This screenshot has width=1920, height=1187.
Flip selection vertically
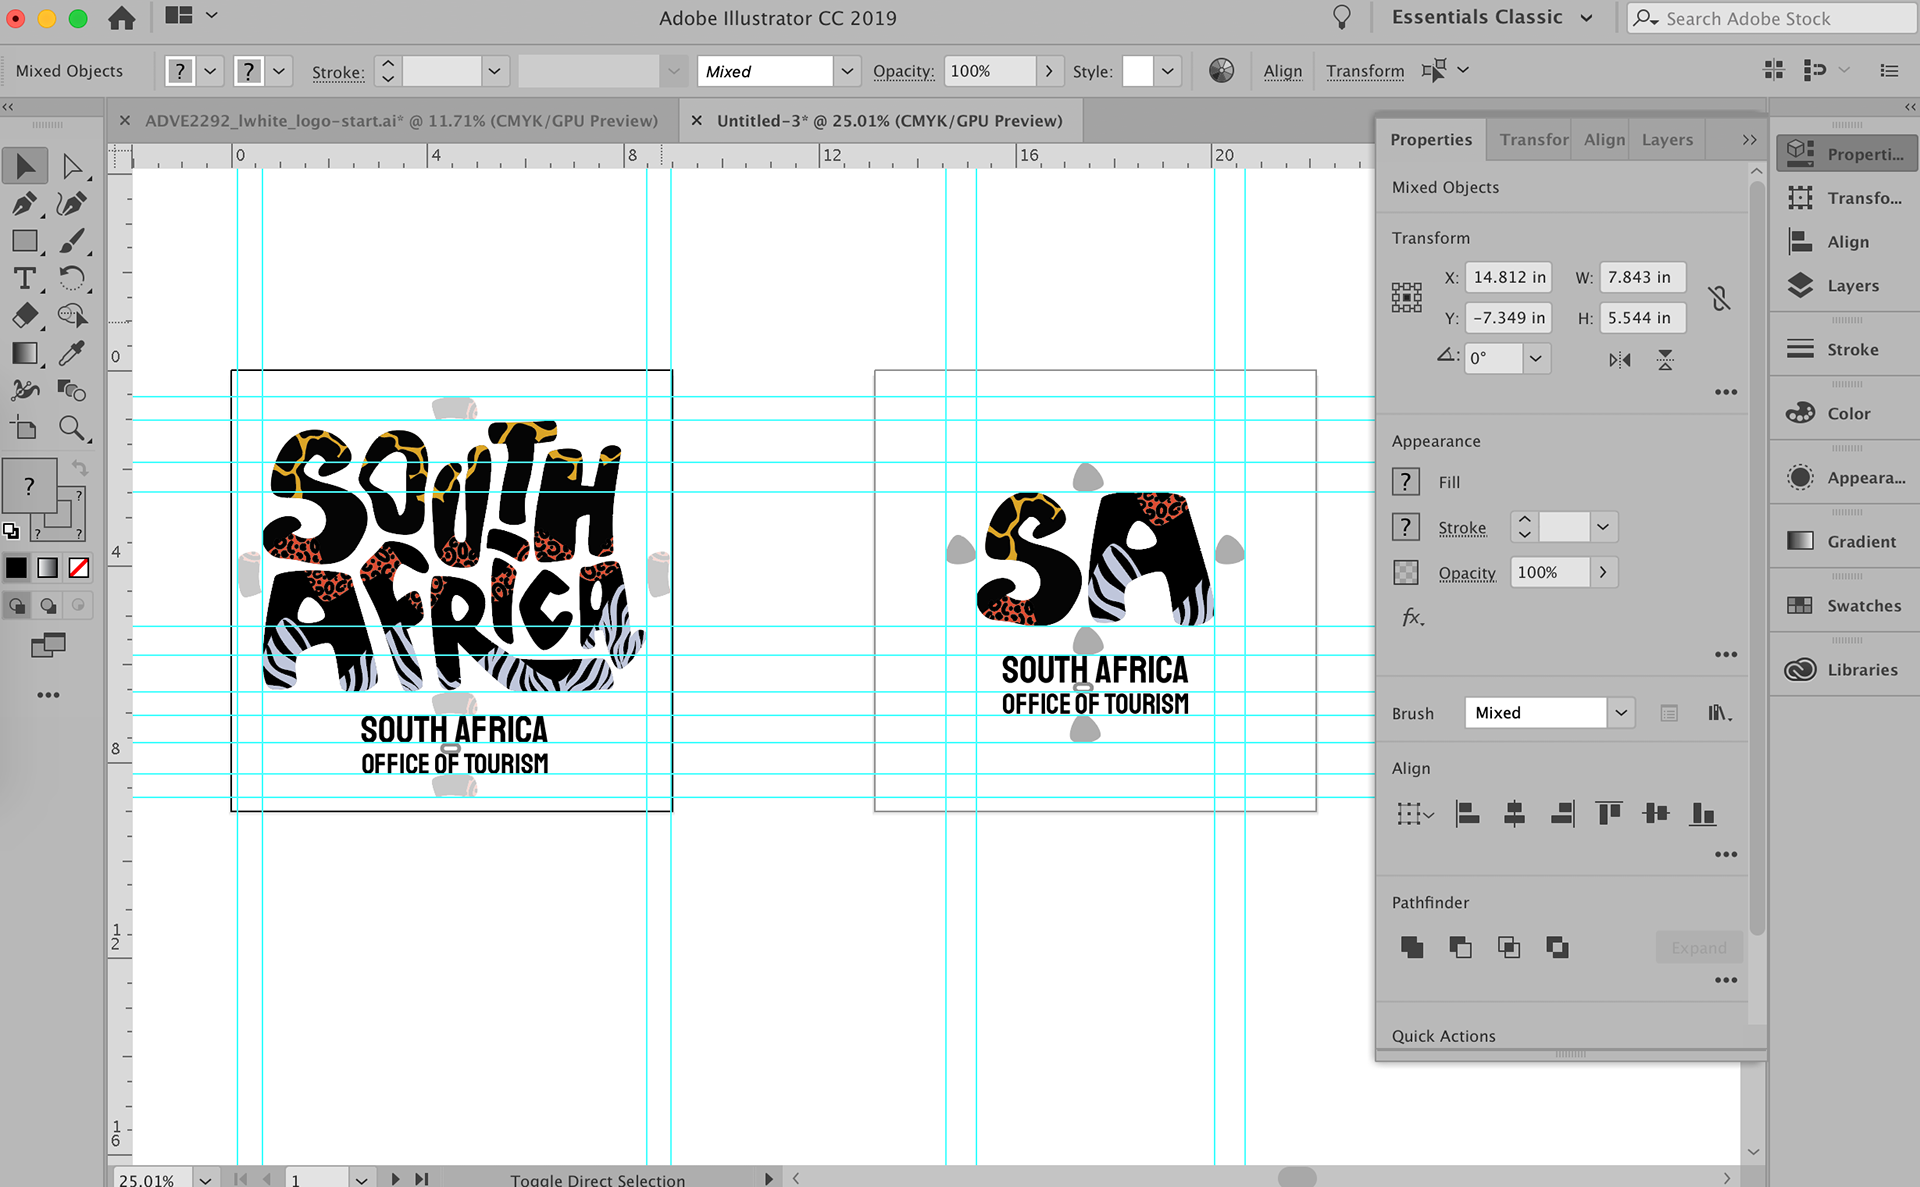(x=1665, y=359)
